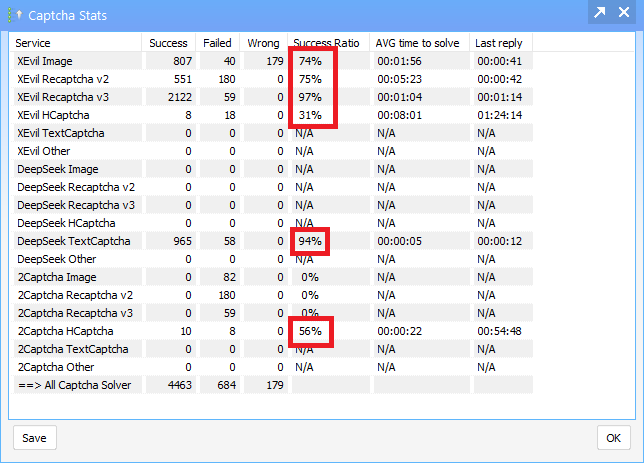Select the XEvil TextCaptcha row
Image resolution: width=644 pixels, height=463 pixels.
[x=273, y=133]
